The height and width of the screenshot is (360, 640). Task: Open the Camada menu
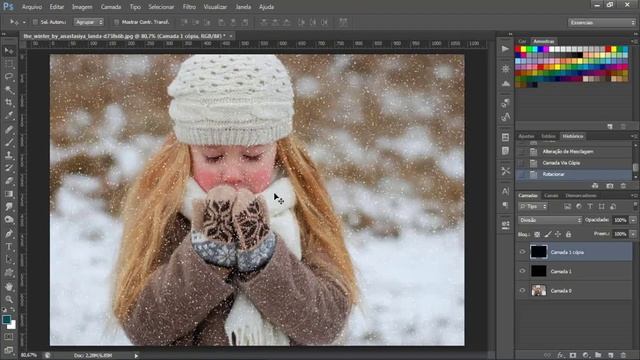(x=111, y=7)
